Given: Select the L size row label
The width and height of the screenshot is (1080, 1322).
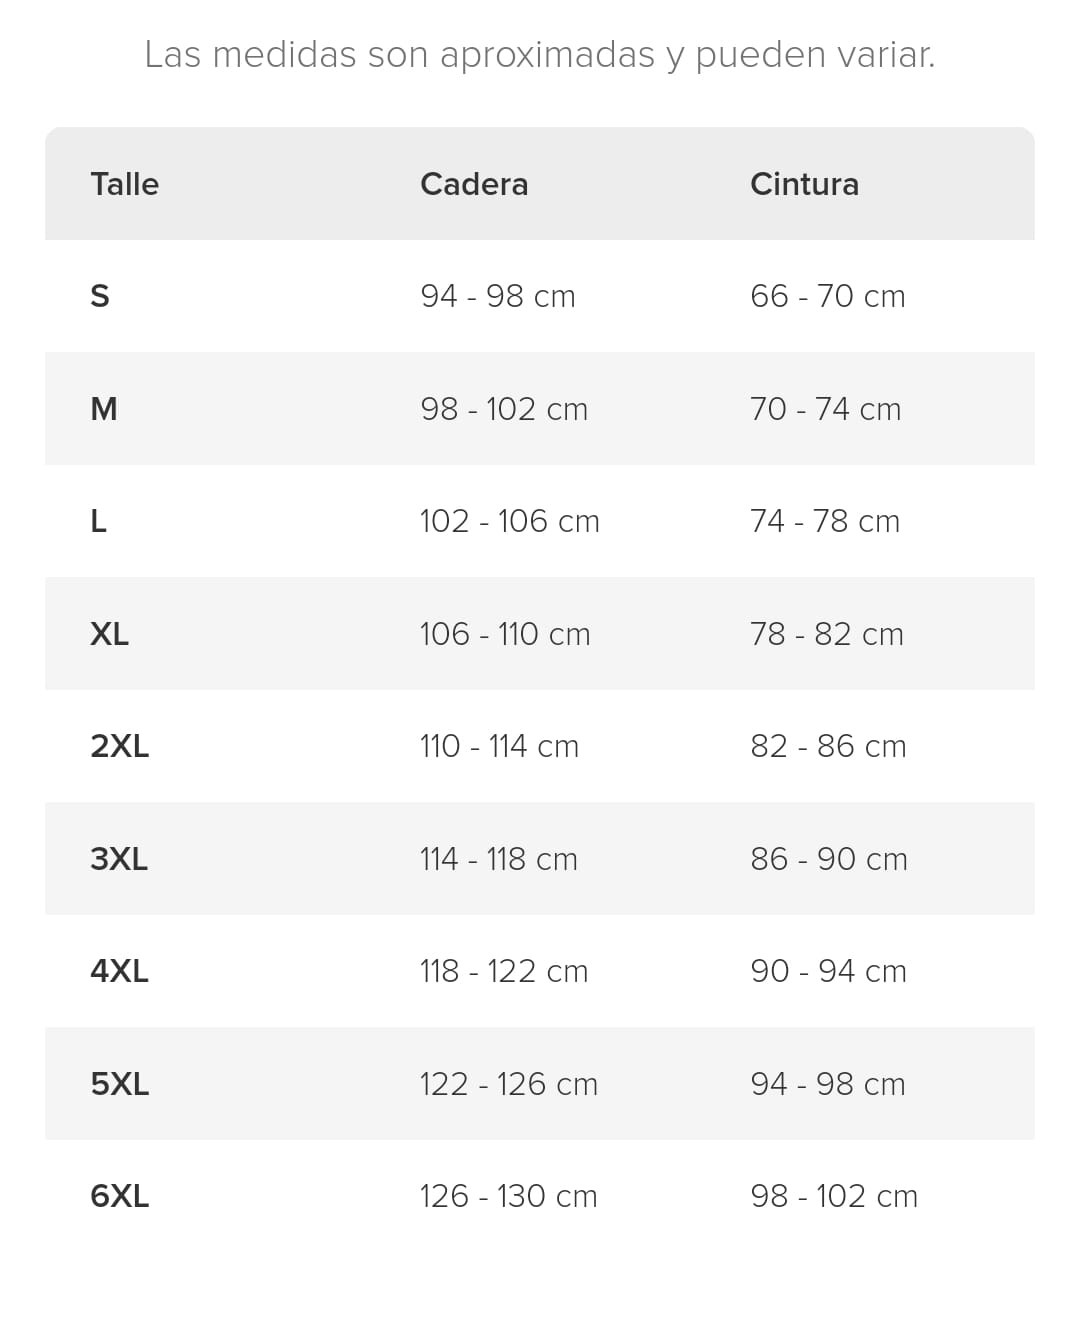Looking at the screenshot, I should (x=98, y=521).
